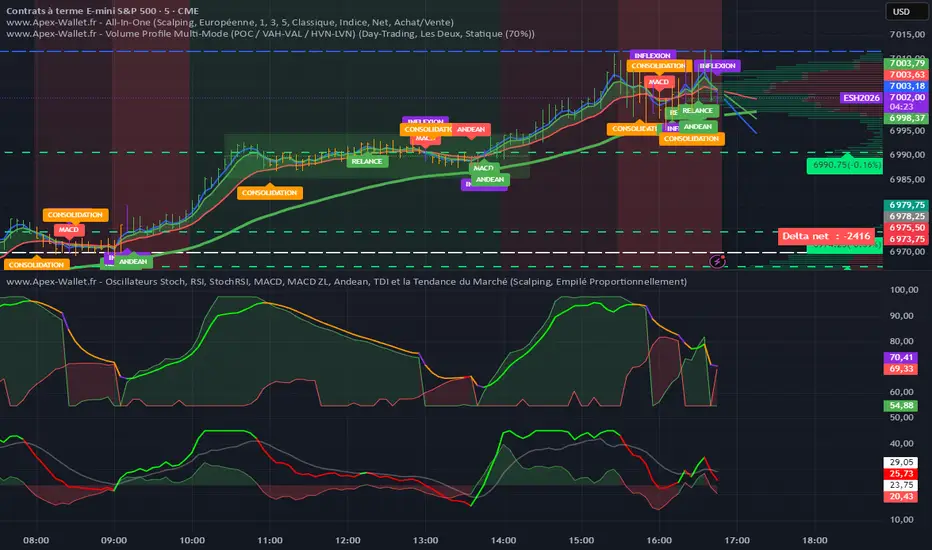Click the 16:00 time axis label
The width and height of the screenshot is (932, 550).
coord(659,540)
